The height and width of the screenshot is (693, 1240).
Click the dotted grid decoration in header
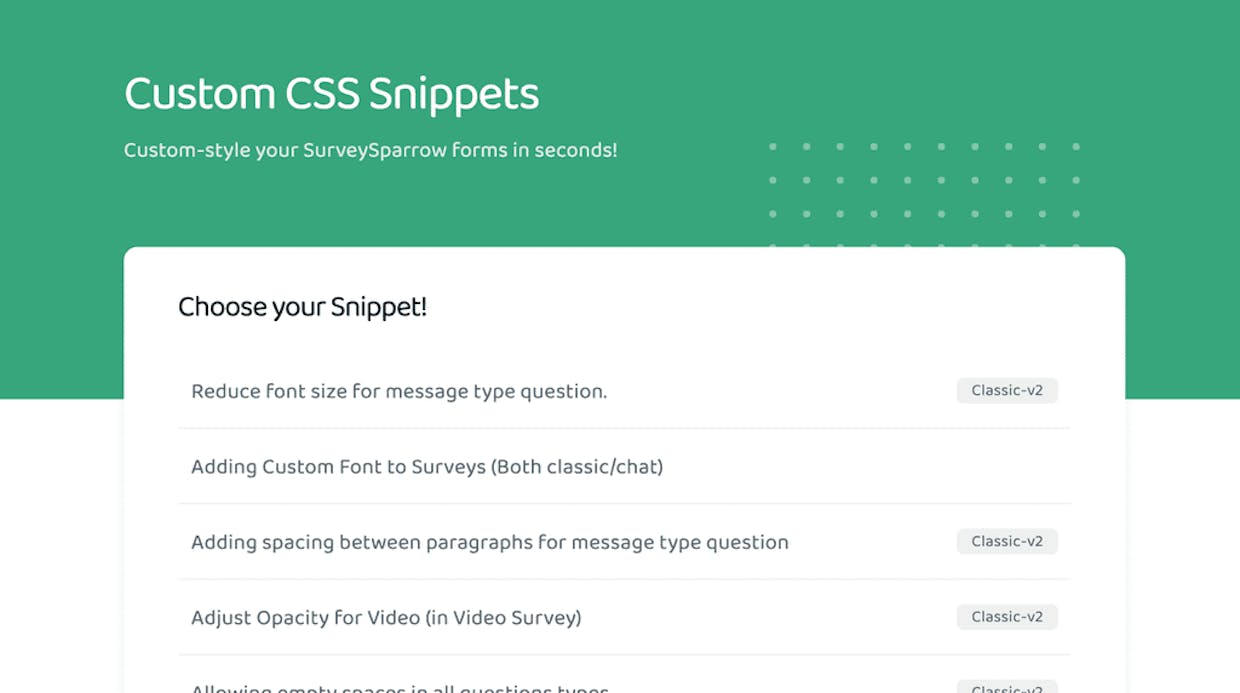(x=925, y=196)
